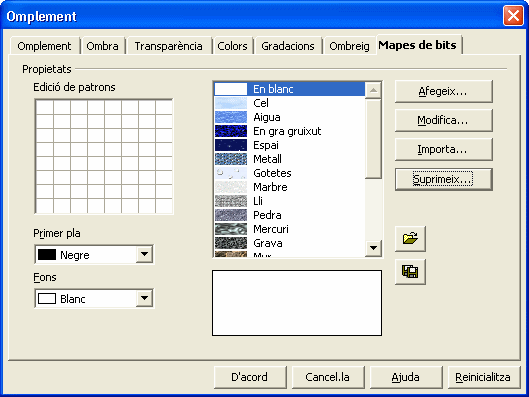Click the bitmap list scroll down arrow
This screenshot has width=529, height=397.
373,248
